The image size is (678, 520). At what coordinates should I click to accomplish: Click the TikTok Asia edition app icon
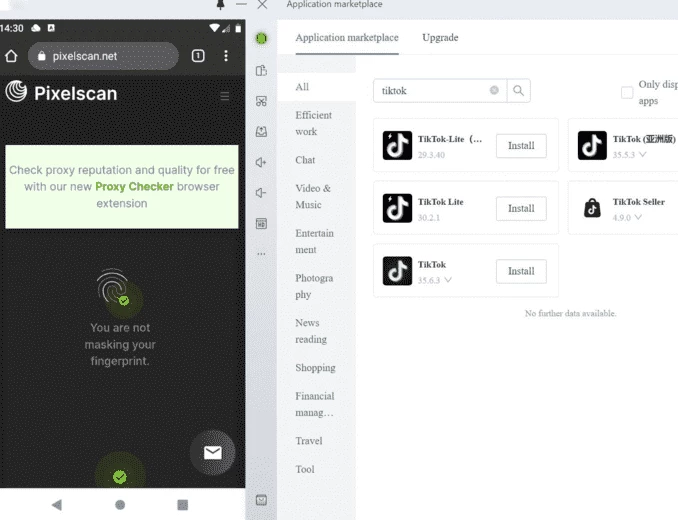[x=592, y=146]
